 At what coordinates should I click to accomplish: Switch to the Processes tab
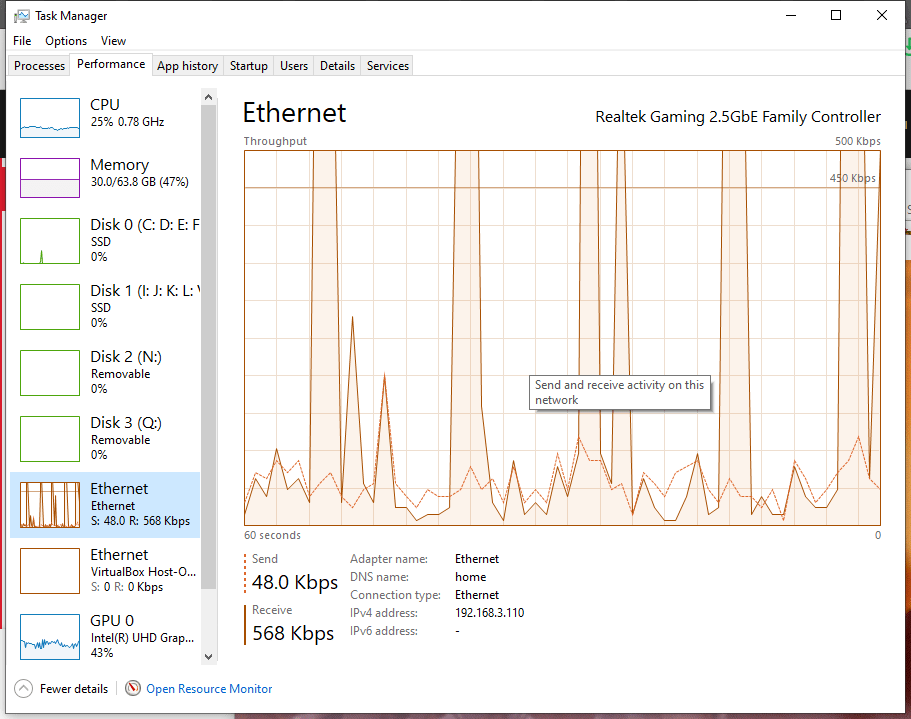[38, 65]
